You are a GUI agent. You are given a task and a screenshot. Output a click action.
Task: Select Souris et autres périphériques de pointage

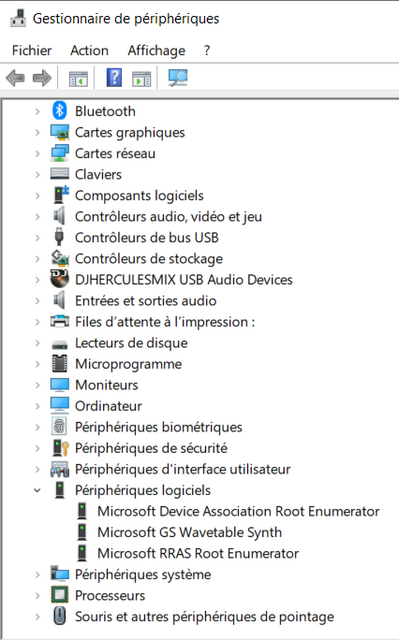point(204,616)
